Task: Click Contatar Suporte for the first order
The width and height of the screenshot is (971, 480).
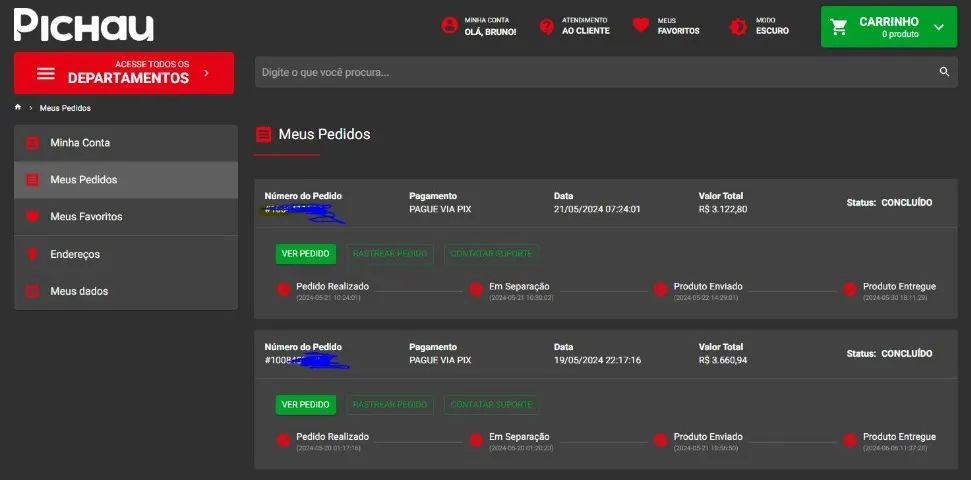Action: pyautogui.click(x=491, y=254)
